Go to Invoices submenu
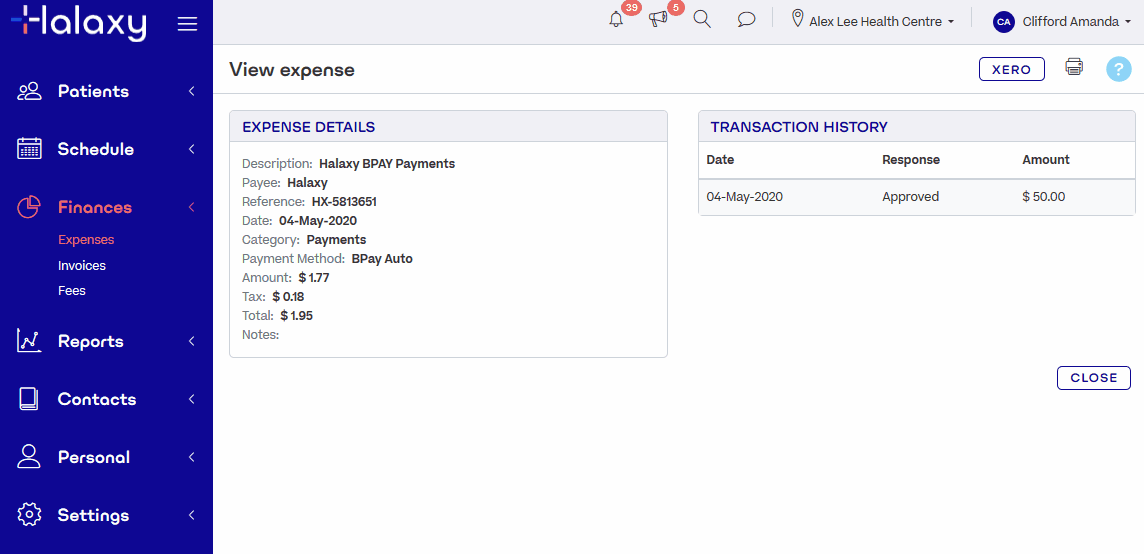Viewport: 1144px width, 554px height. (82, 266)
